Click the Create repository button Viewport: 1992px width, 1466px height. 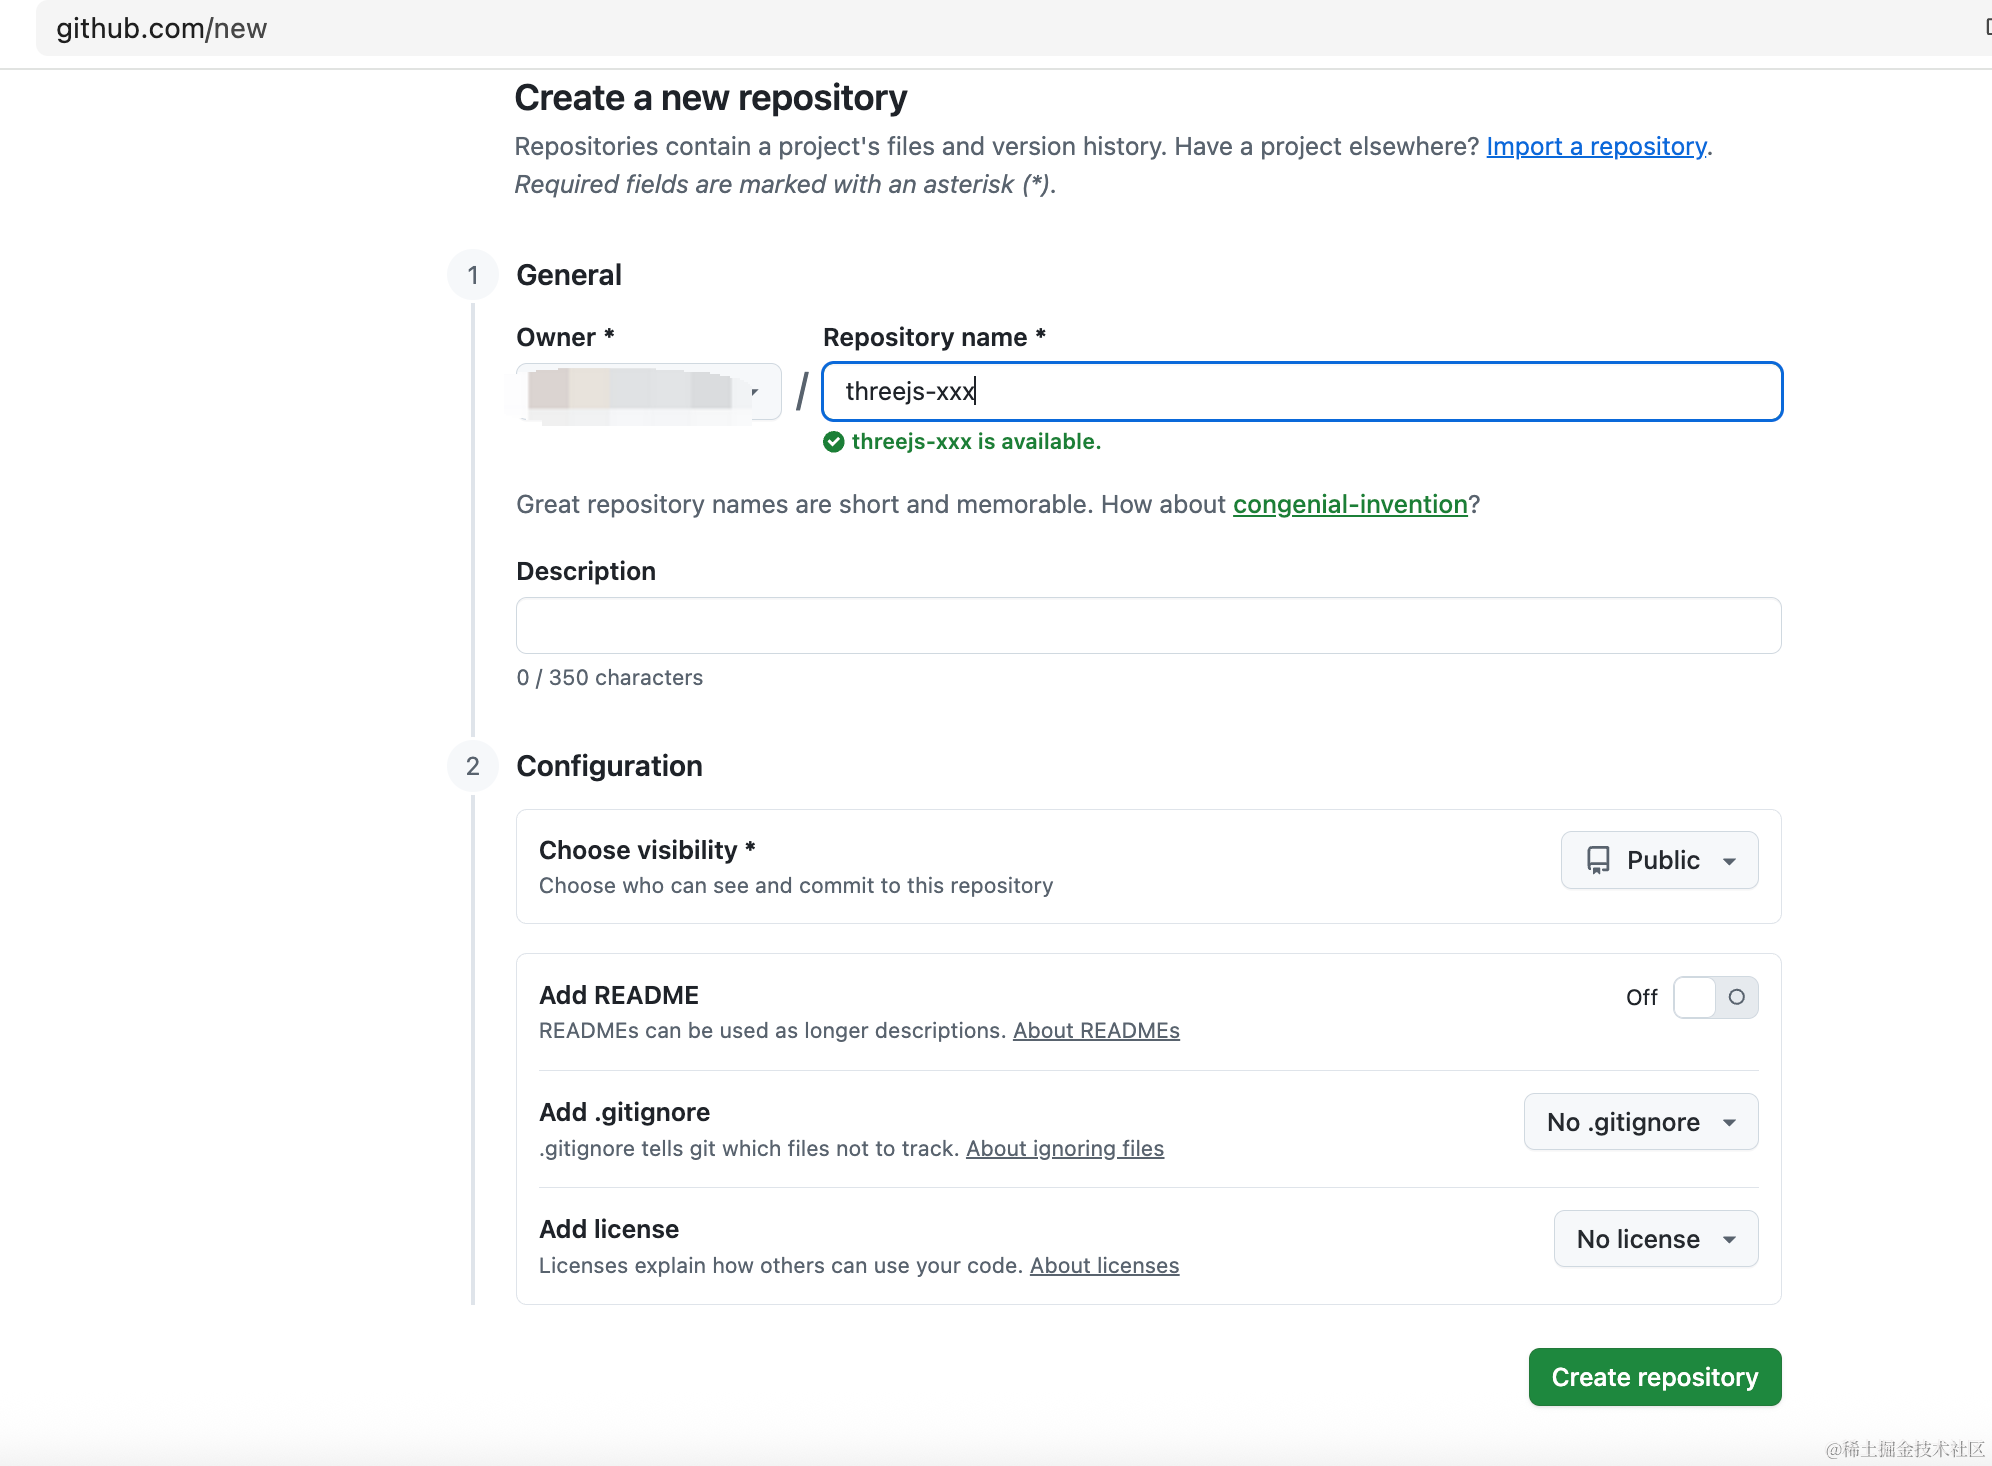[1655, 1377]
